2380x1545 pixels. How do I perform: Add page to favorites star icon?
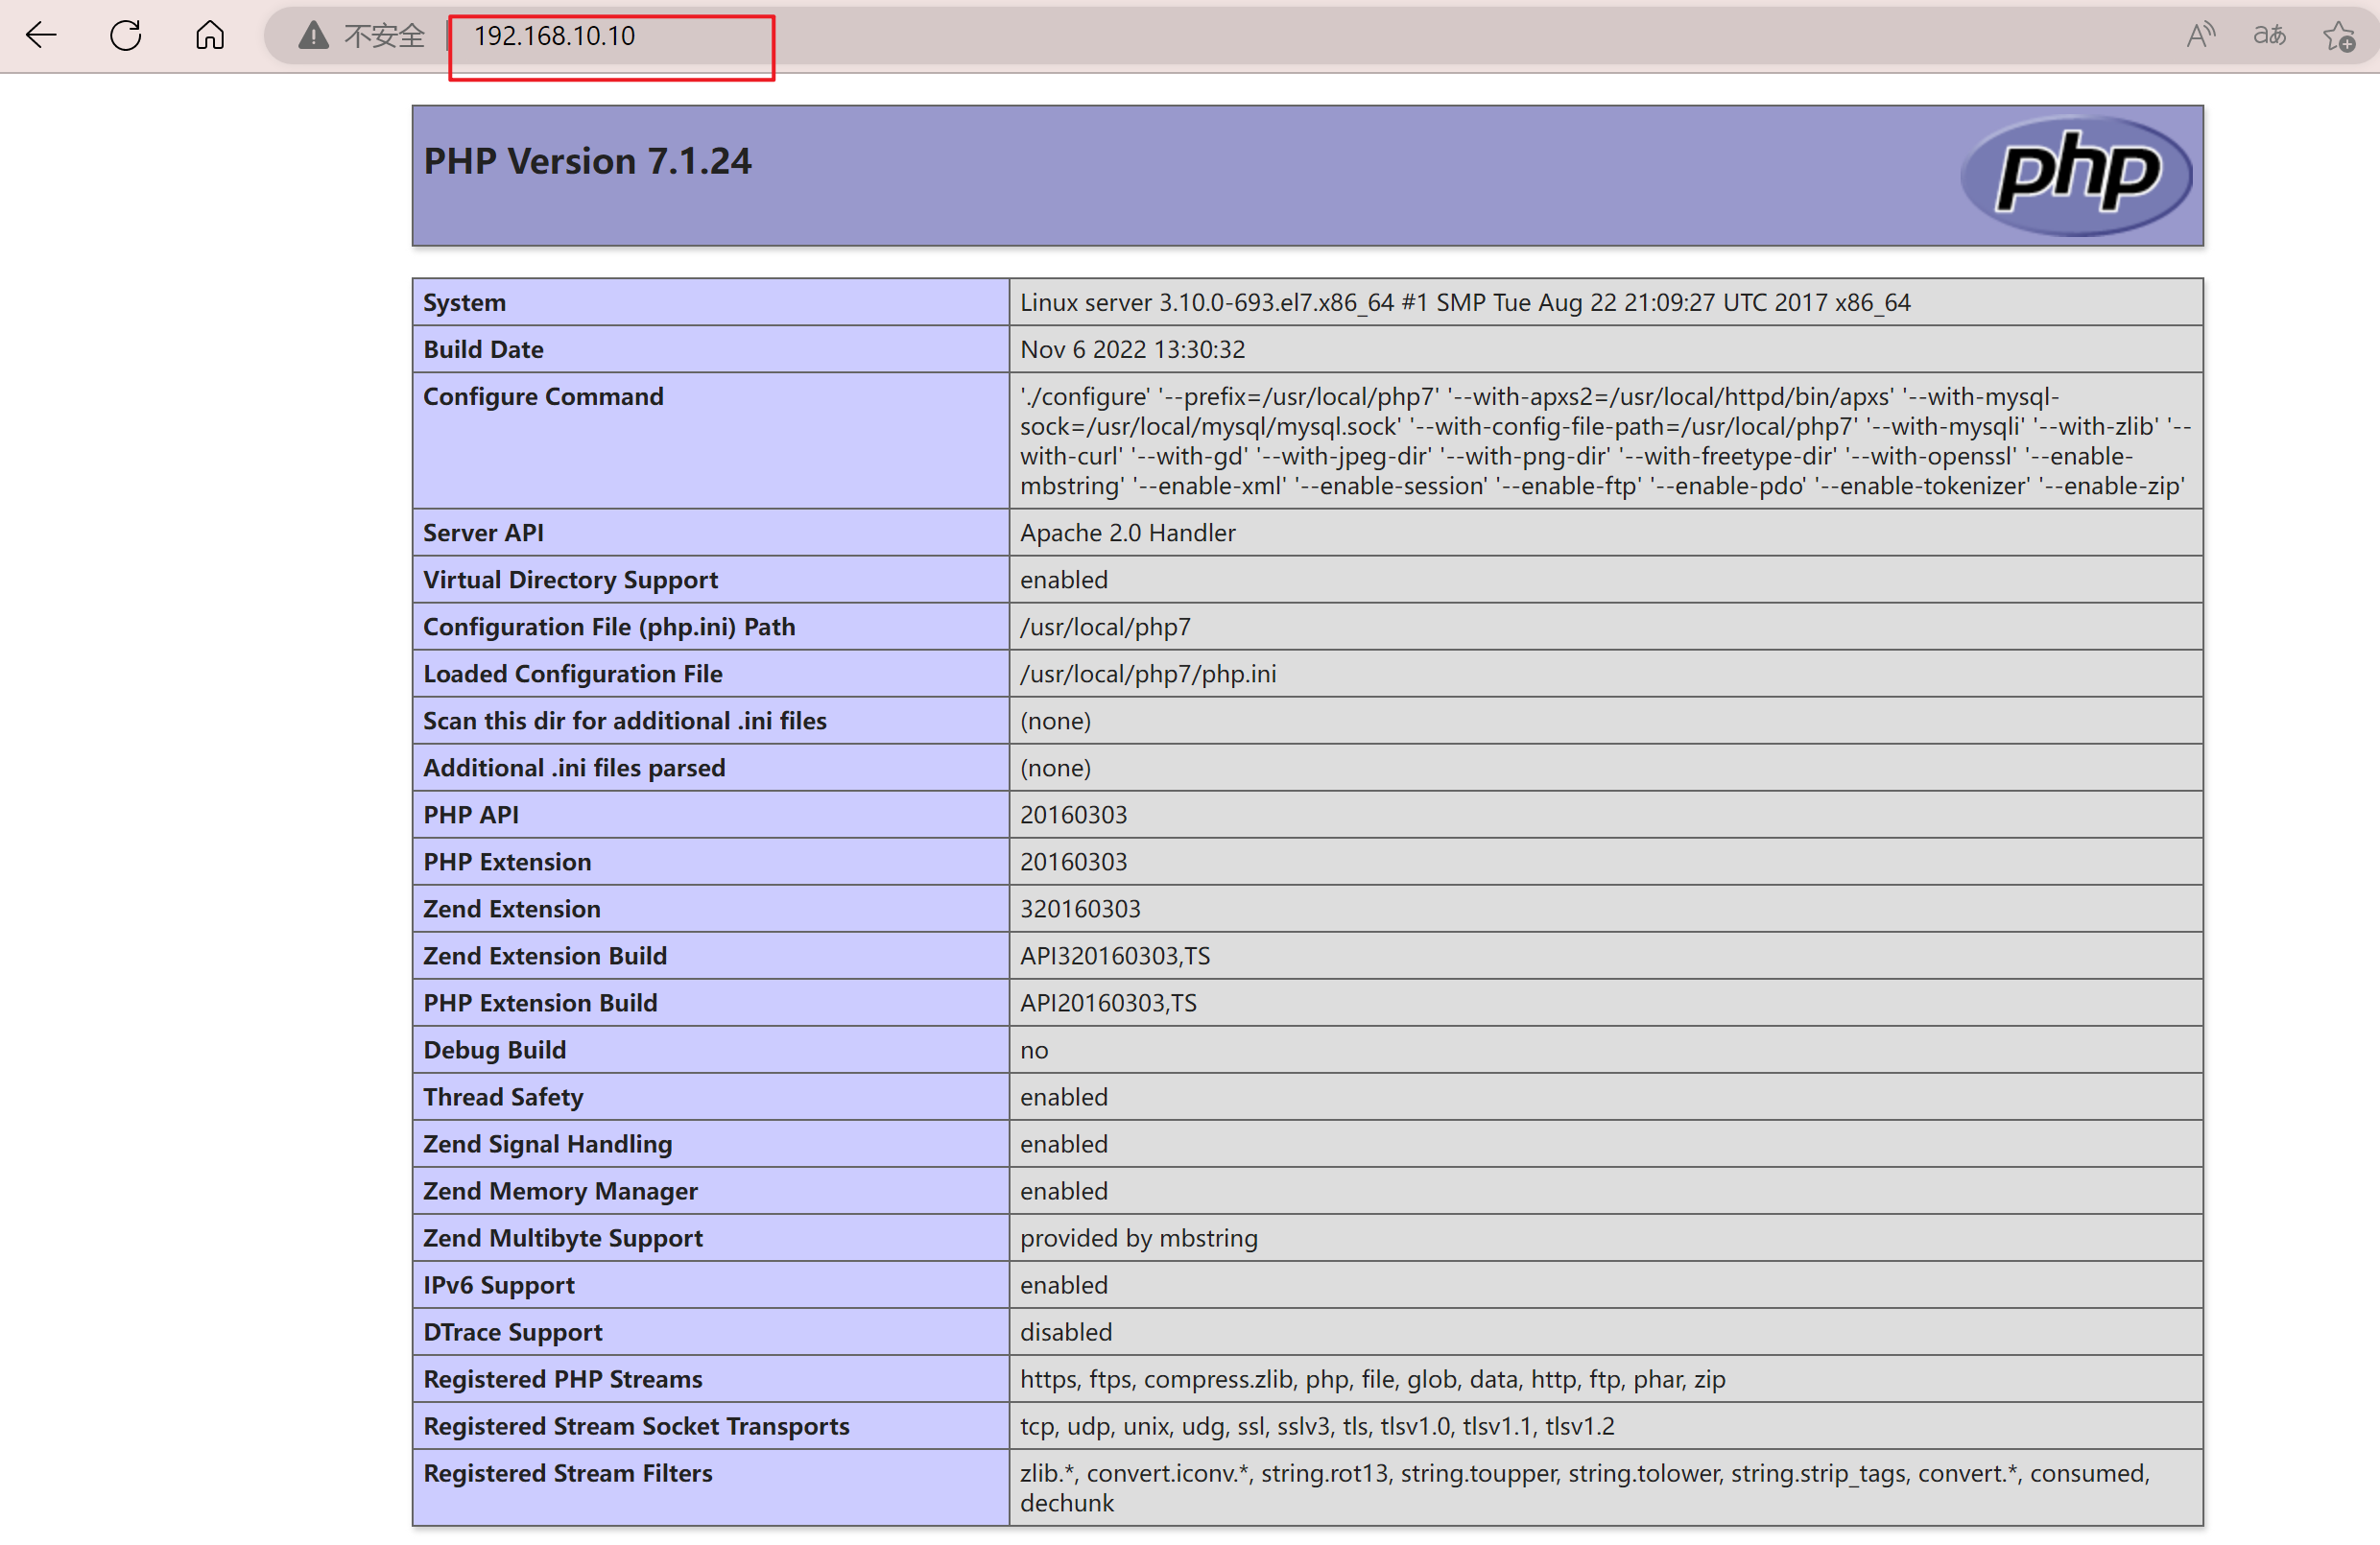click(2339, 37)
